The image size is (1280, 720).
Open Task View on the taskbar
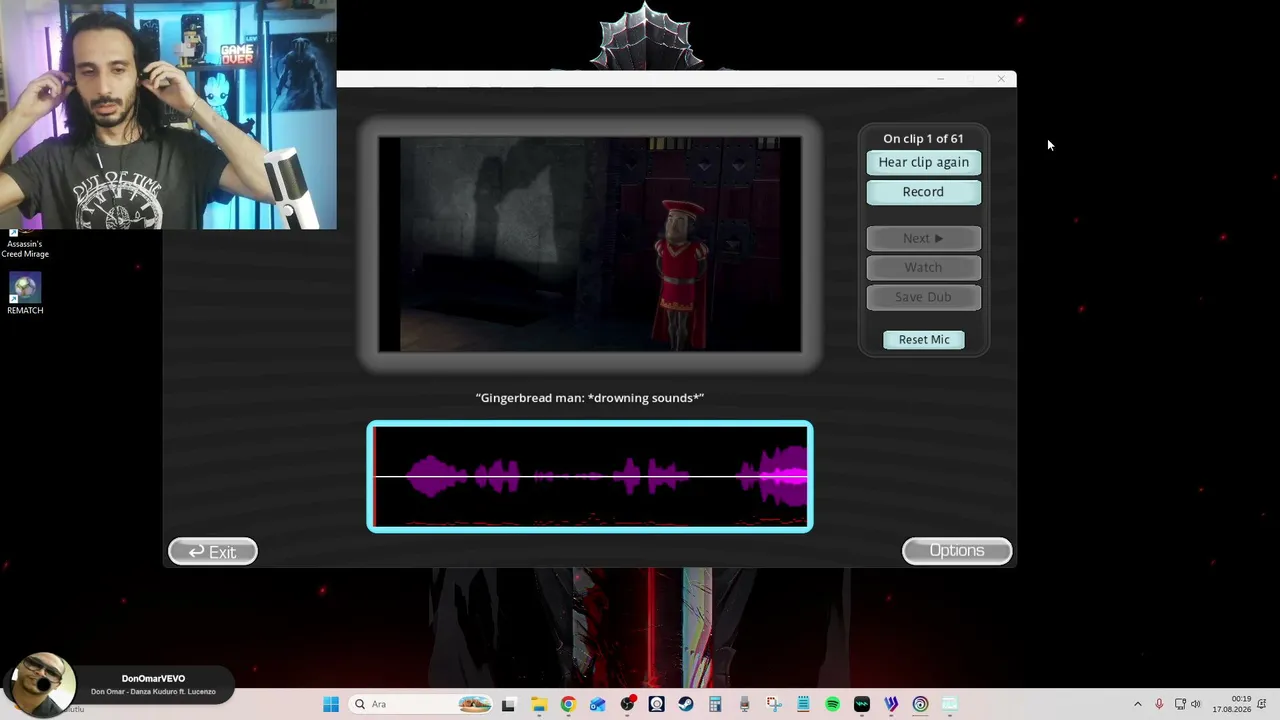click(x=508, y=704)
